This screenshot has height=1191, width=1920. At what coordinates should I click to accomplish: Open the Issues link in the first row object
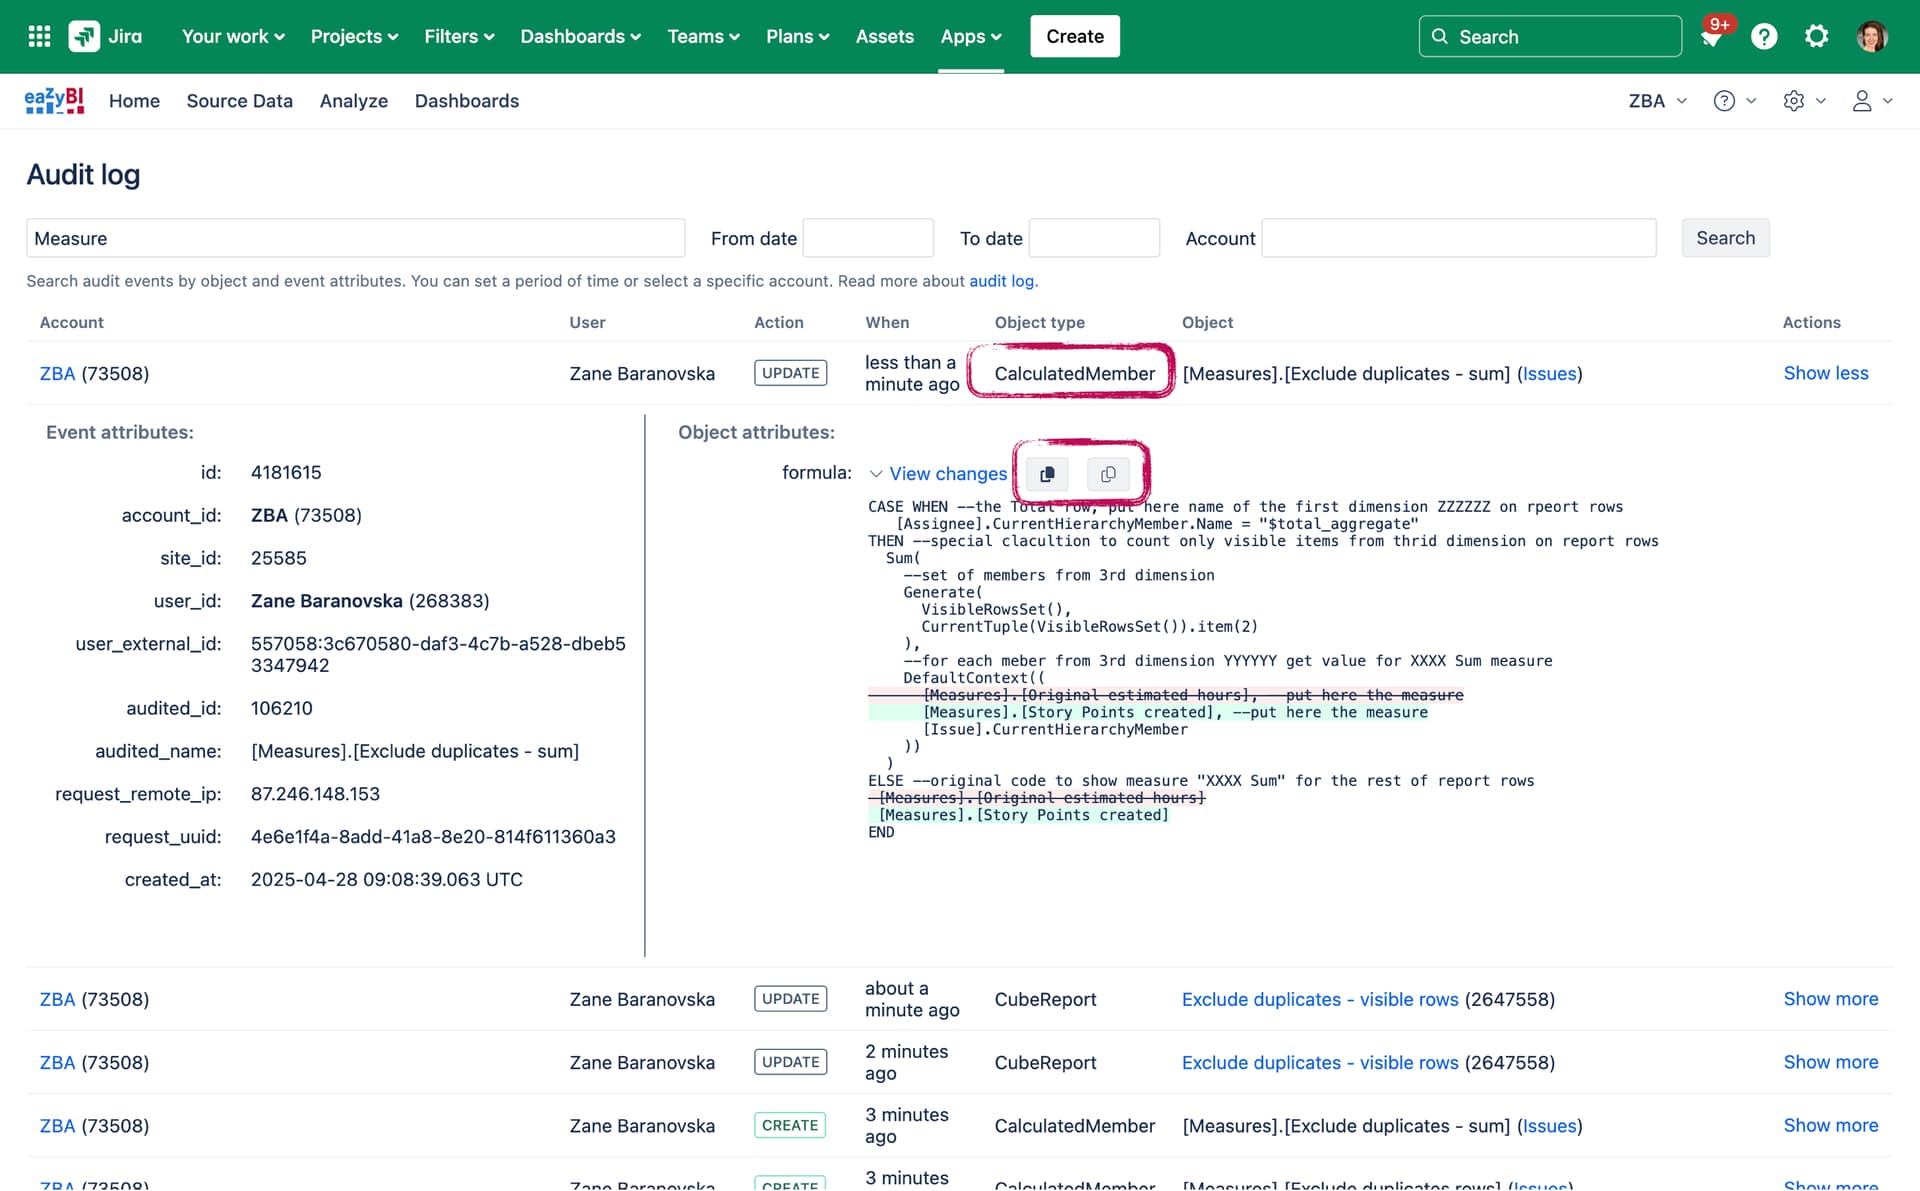click(1549, 374)
